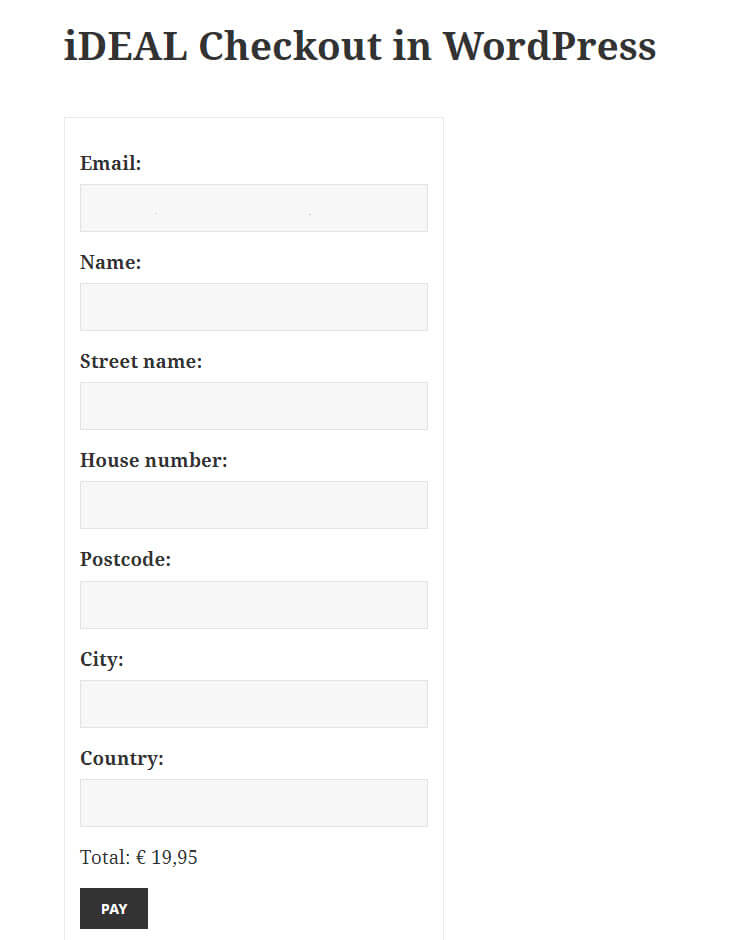Click the Country input field
Image resolution: width=756 pixels, height=940 pixels.
(253, 802)
